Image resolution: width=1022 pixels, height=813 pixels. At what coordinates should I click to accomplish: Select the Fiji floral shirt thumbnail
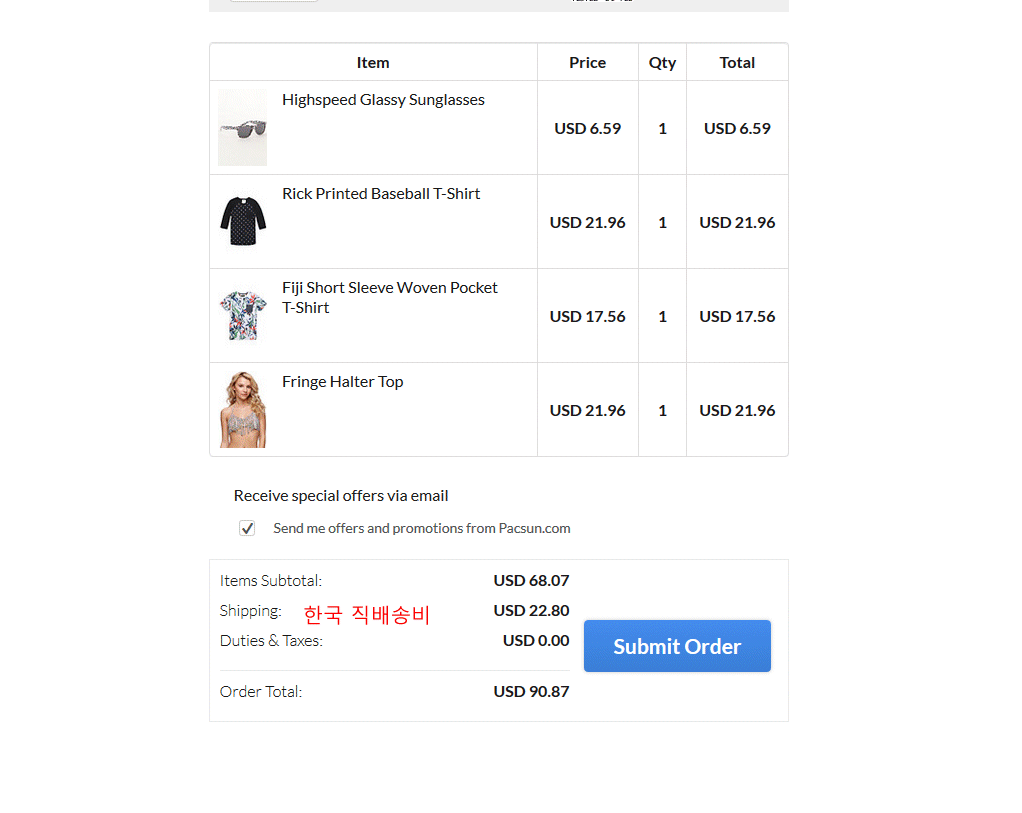[x=243, y=315]
